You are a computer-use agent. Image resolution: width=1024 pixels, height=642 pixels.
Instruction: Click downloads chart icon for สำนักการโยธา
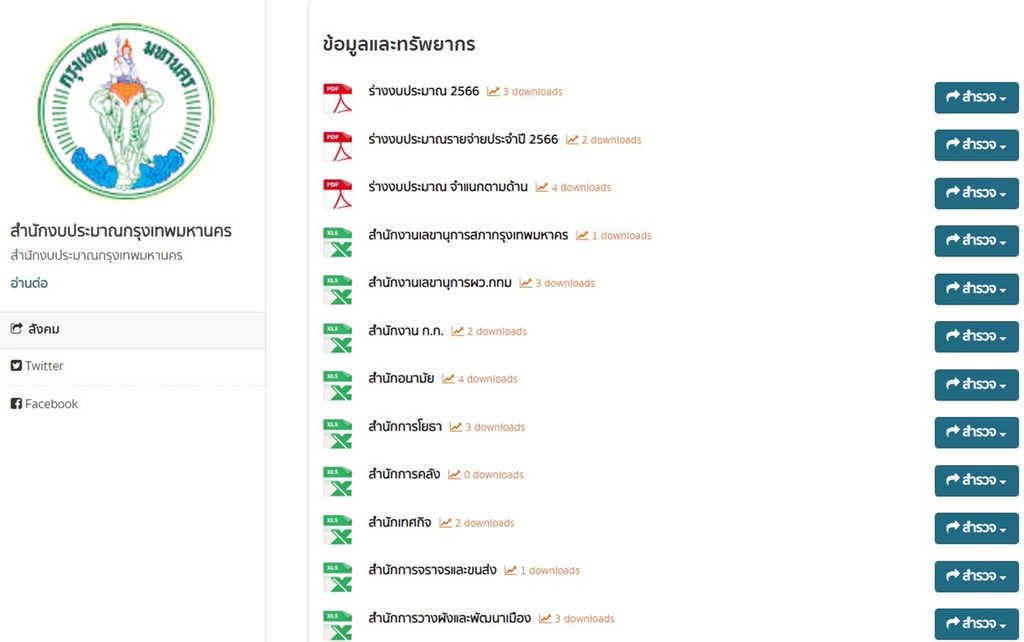pyautogui.click(x=456, y=427)
